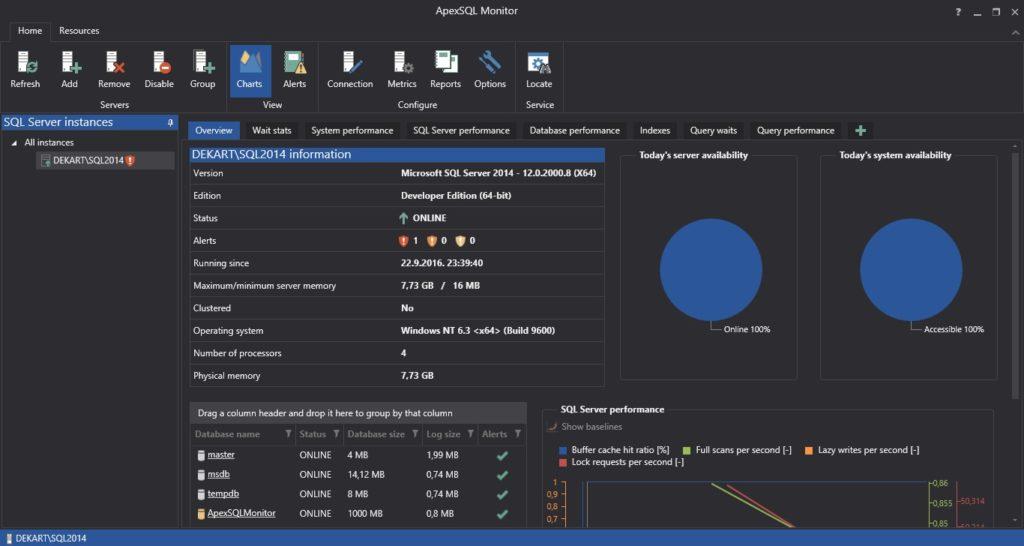Image resolution: width=1024 pixels, height=546 pixels.
Task: Click the Full scans per second legend swatch
Action: point(687,450)
